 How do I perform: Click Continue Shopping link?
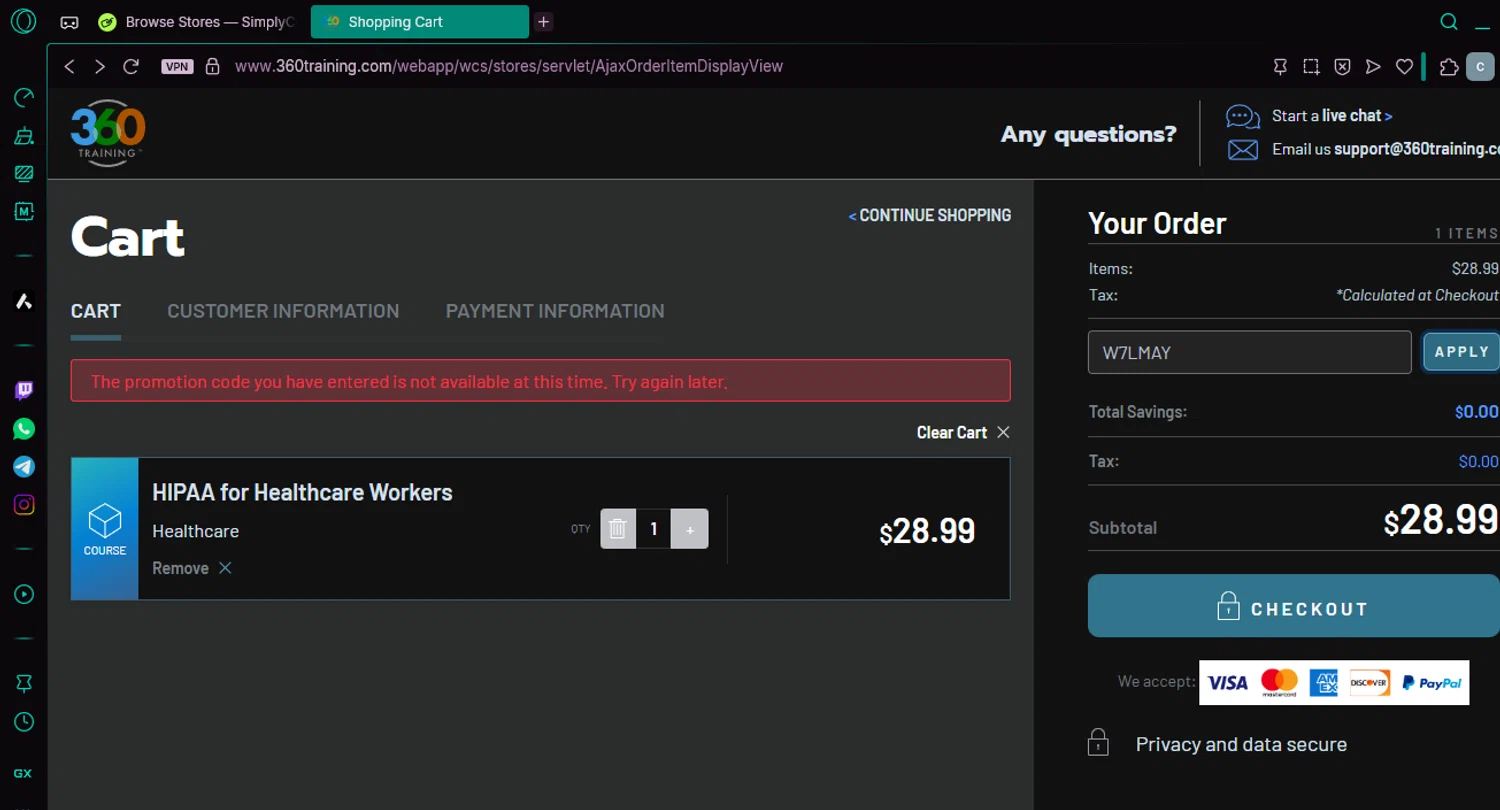click(x=930, y=215)
